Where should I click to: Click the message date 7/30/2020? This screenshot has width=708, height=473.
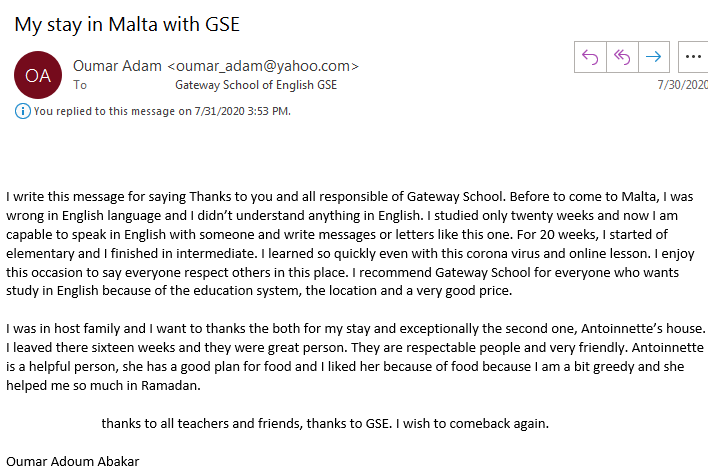coord(682,85)
